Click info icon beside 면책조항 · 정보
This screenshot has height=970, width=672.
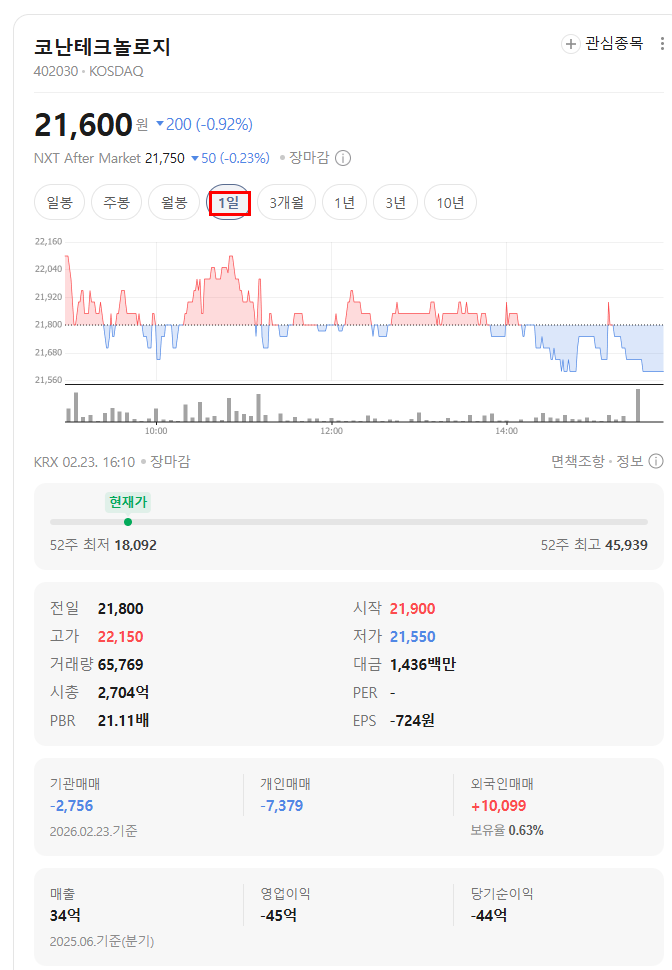pos(656,461)
